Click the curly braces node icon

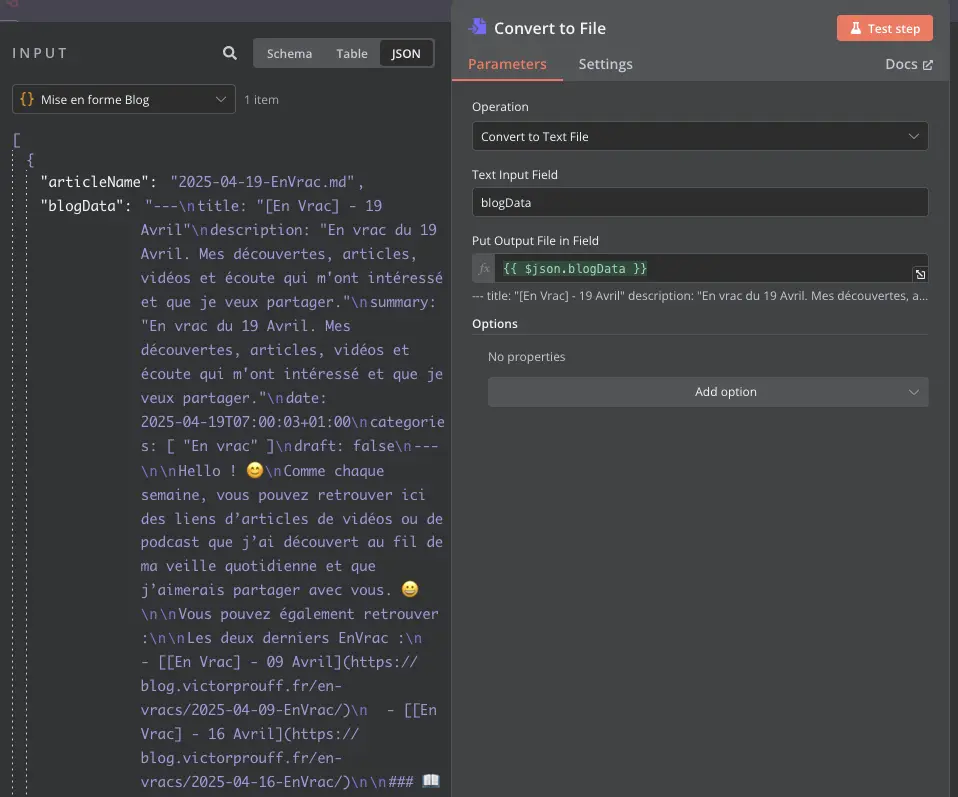point(27,99)
